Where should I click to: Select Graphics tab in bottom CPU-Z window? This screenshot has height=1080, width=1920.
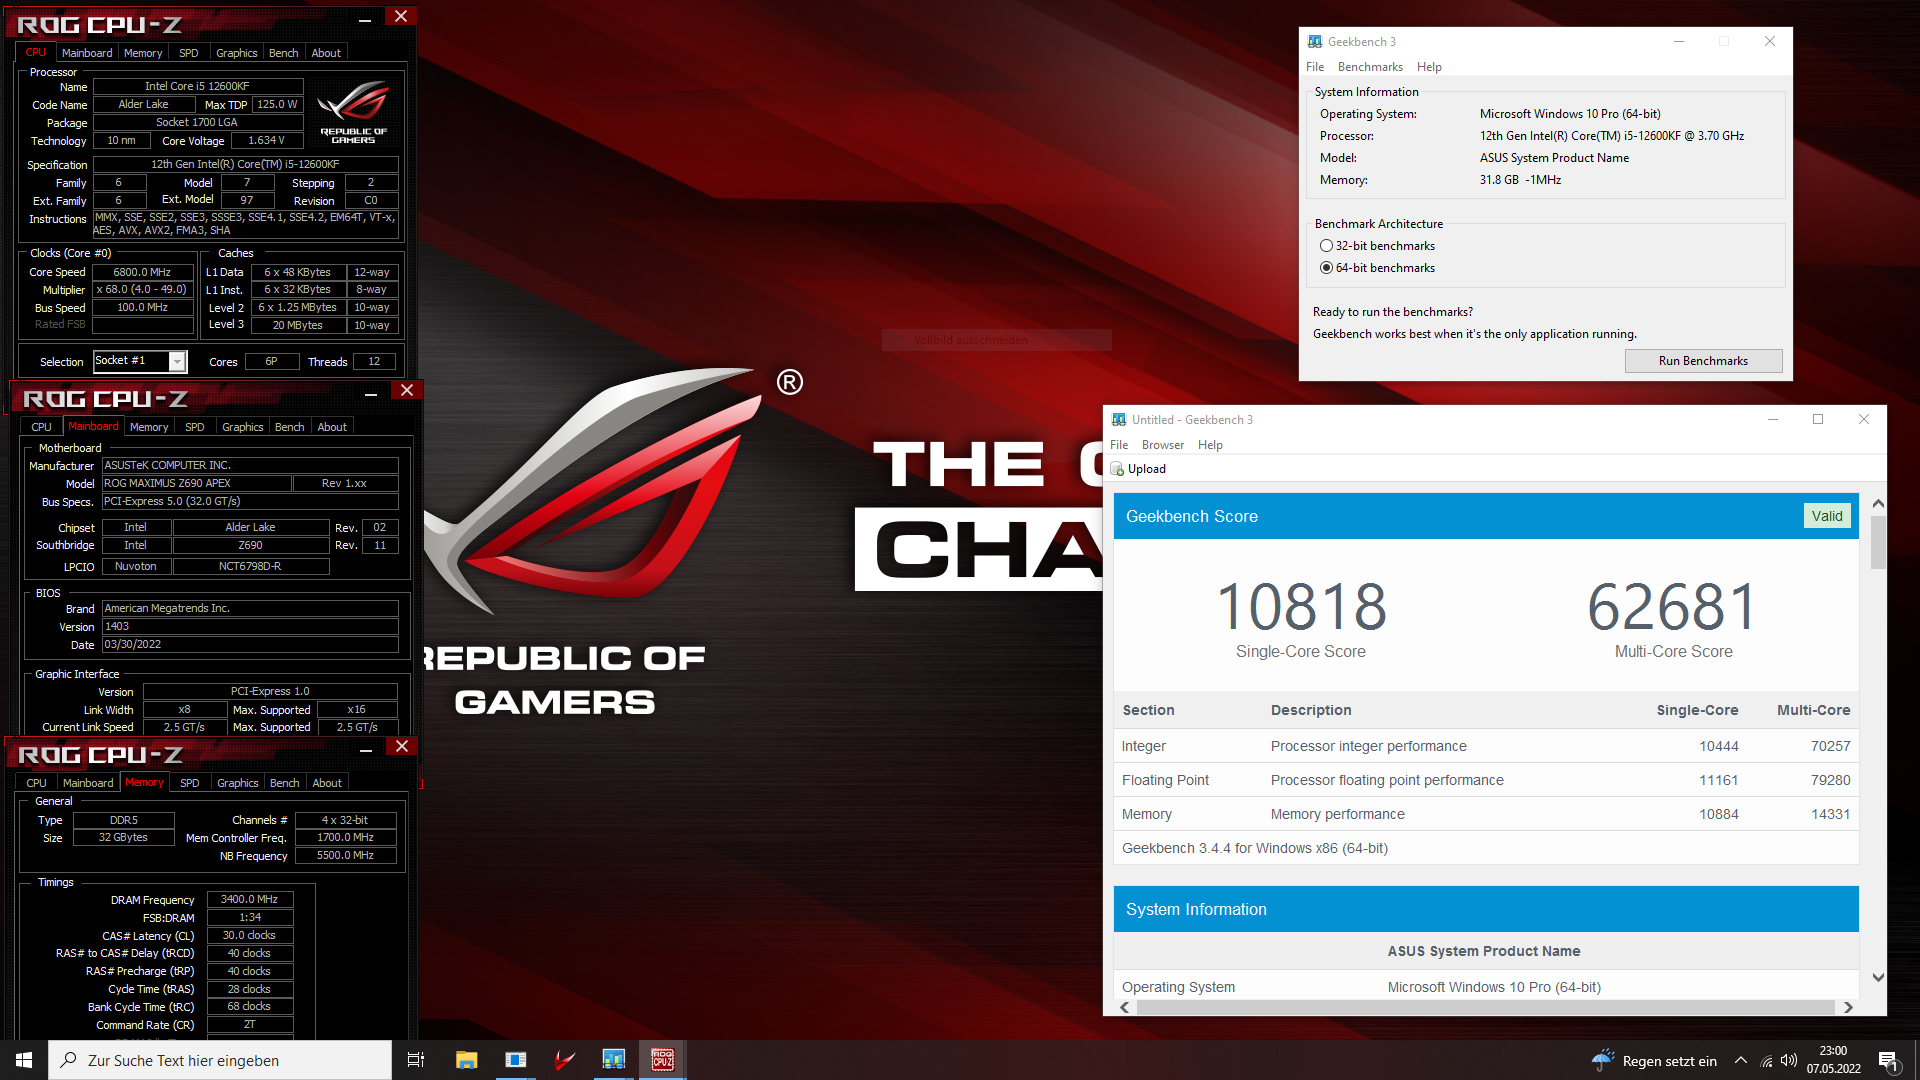[238, 783]
